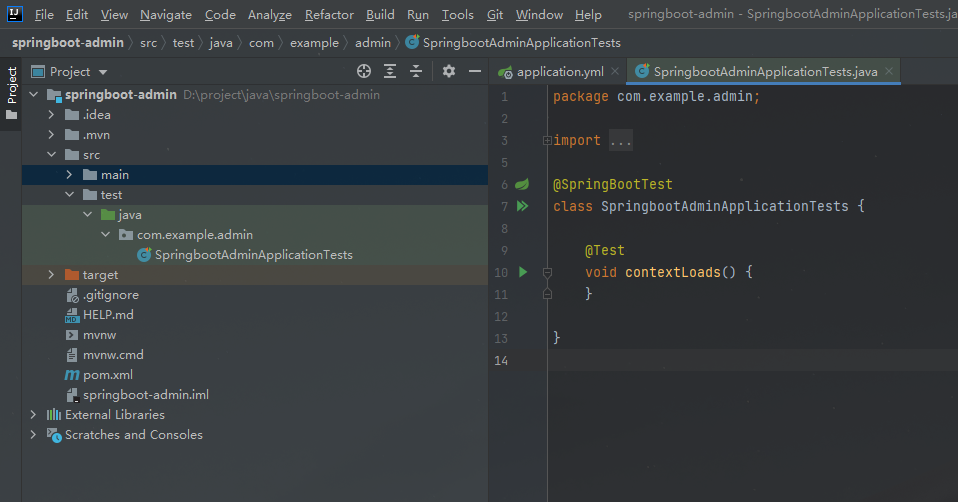Expand the main folder
Viewport: 958px width, 502px height.
(x=69, y=175)
